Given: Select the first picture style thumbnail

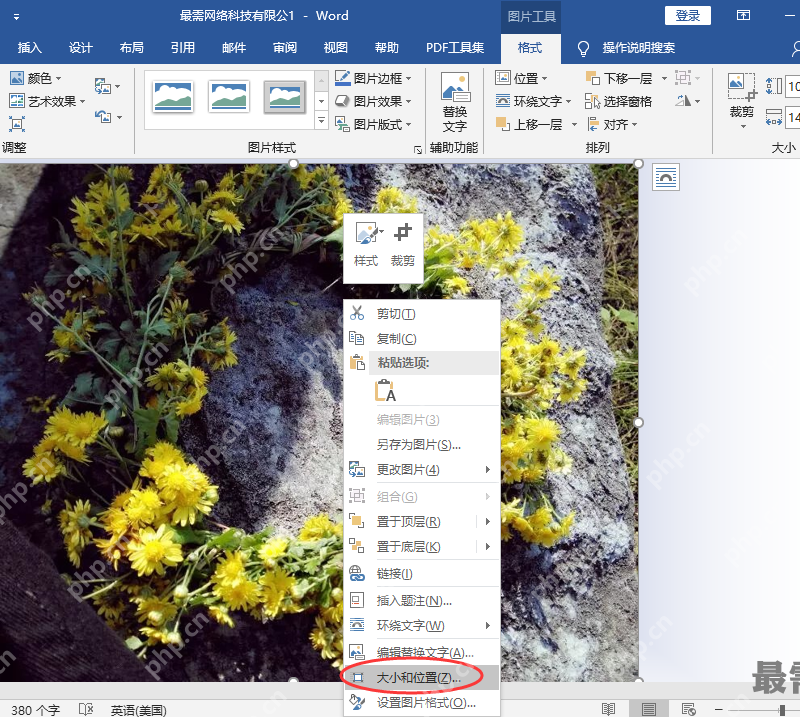Looking at the screenshot, I should click(172, 97).
